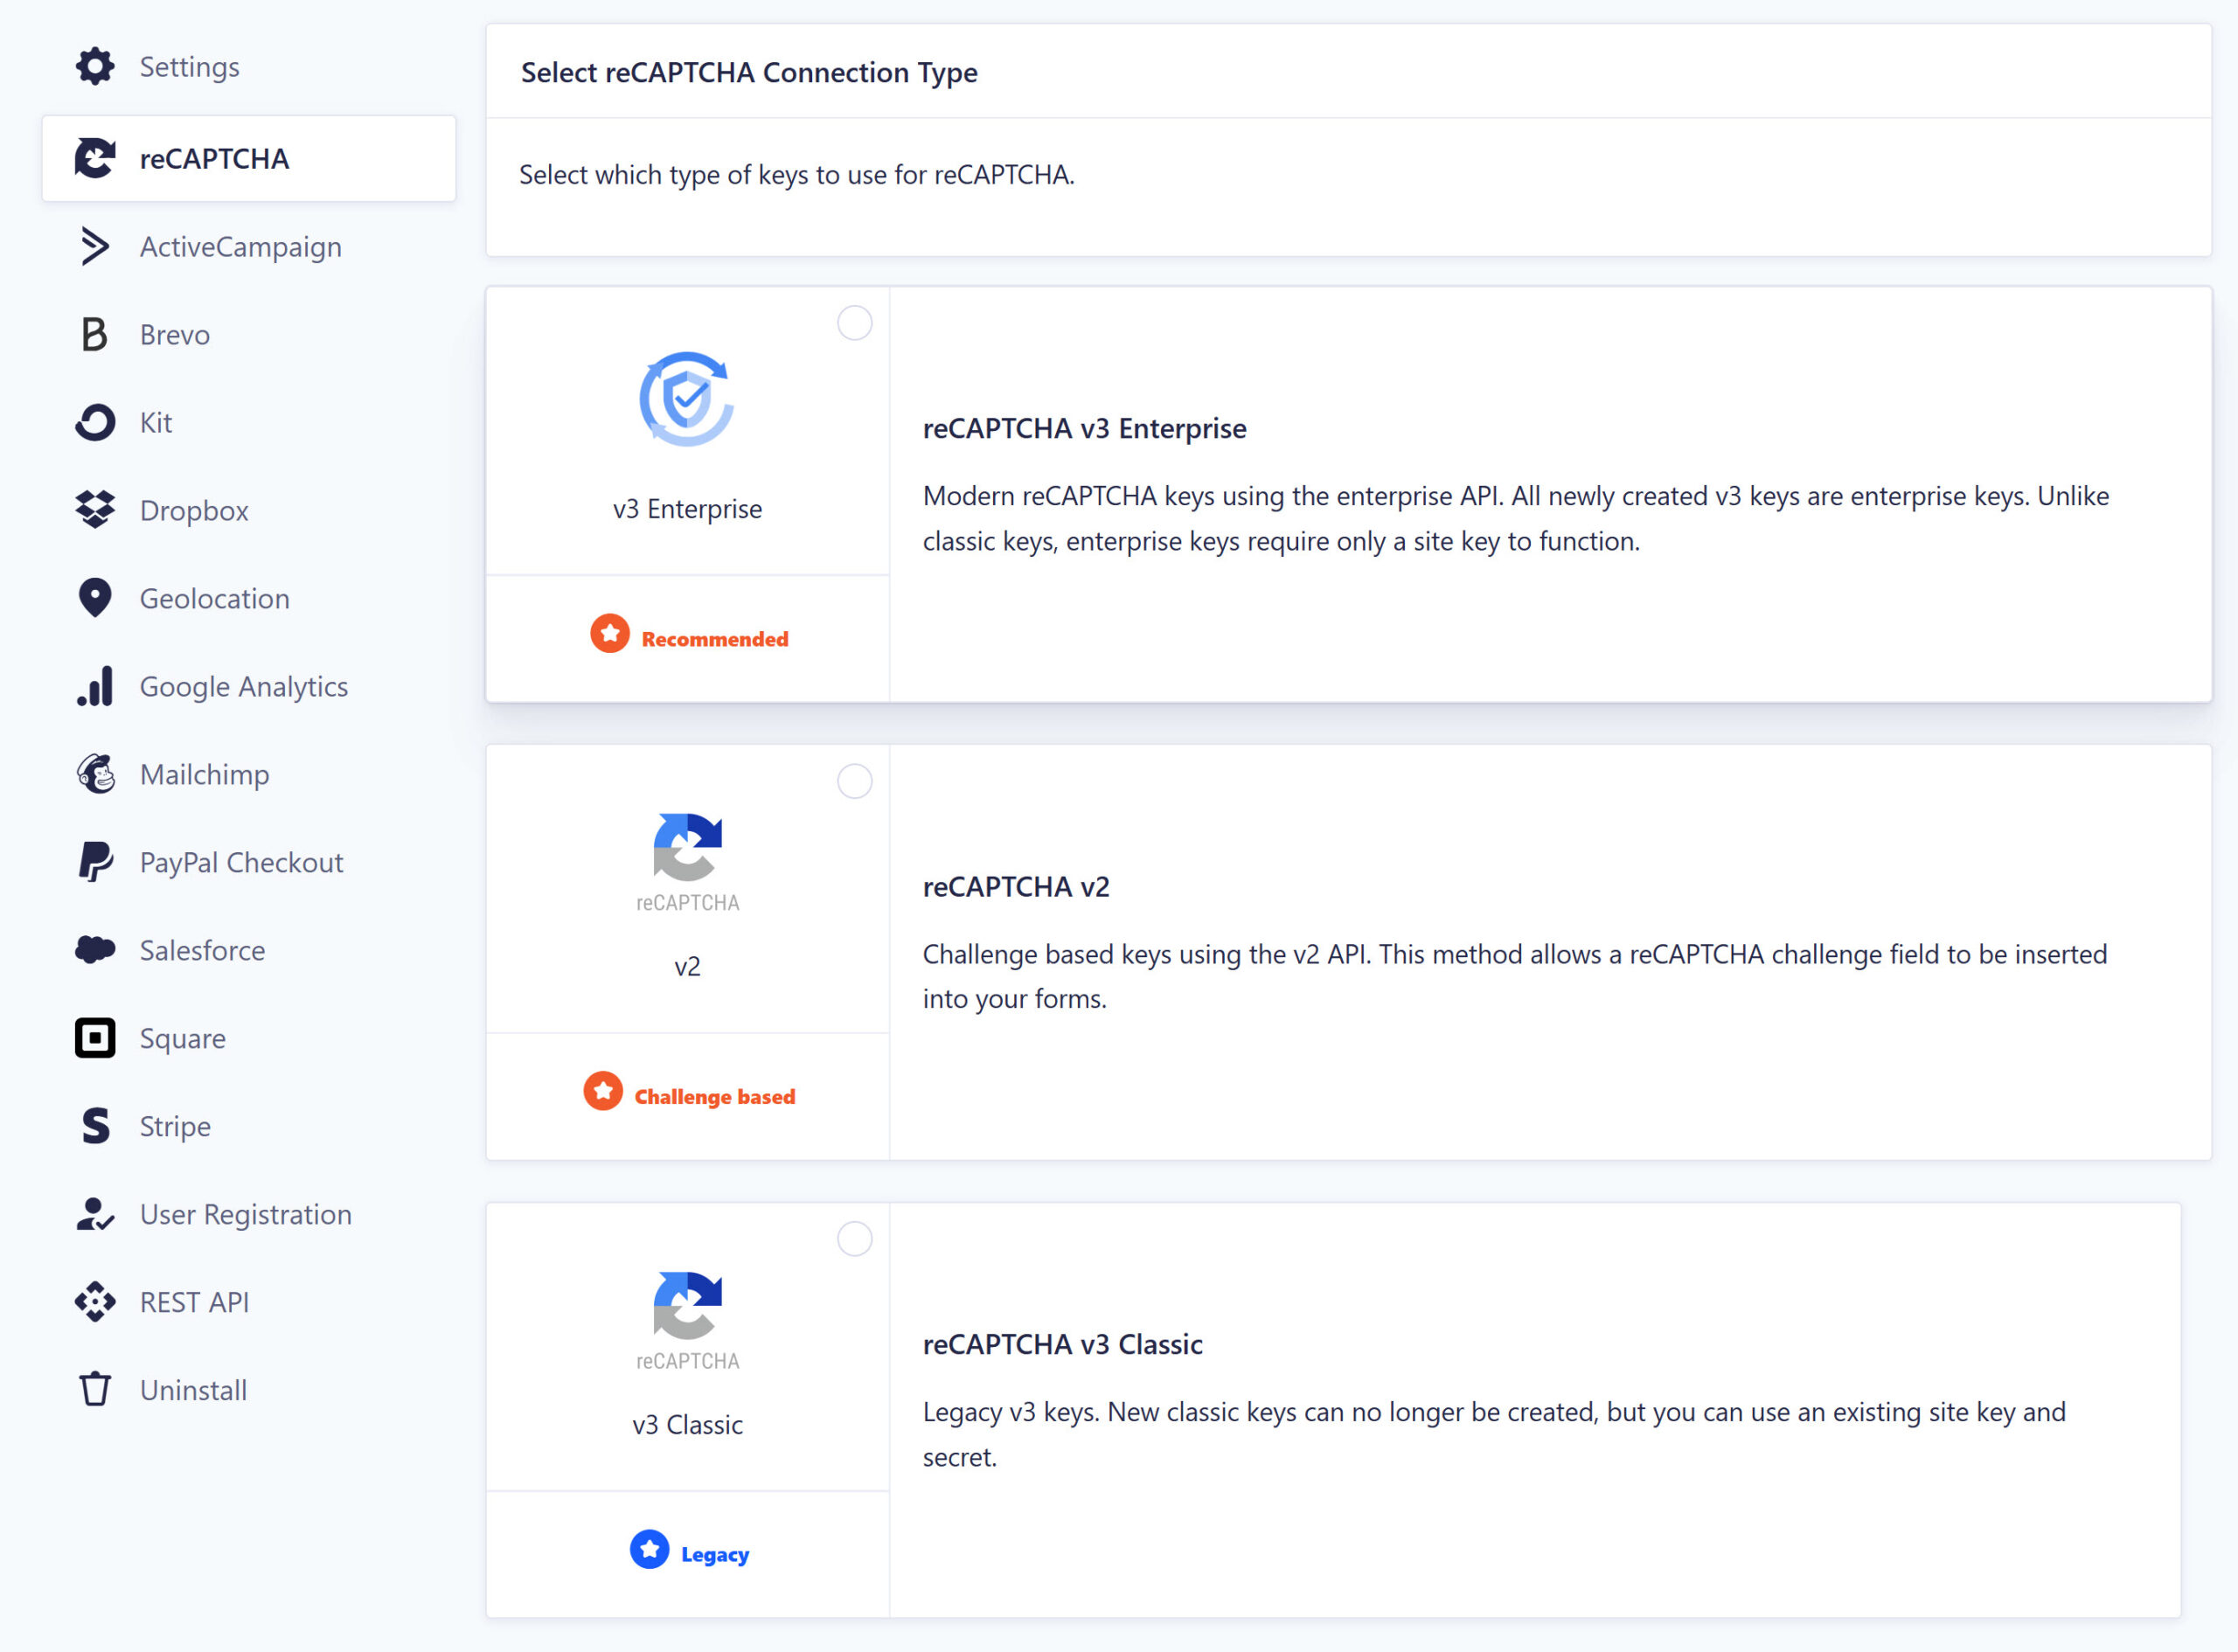
Task: Click 'Select reCAPTCHA Connection Type' title
Action: coord(749,72)
